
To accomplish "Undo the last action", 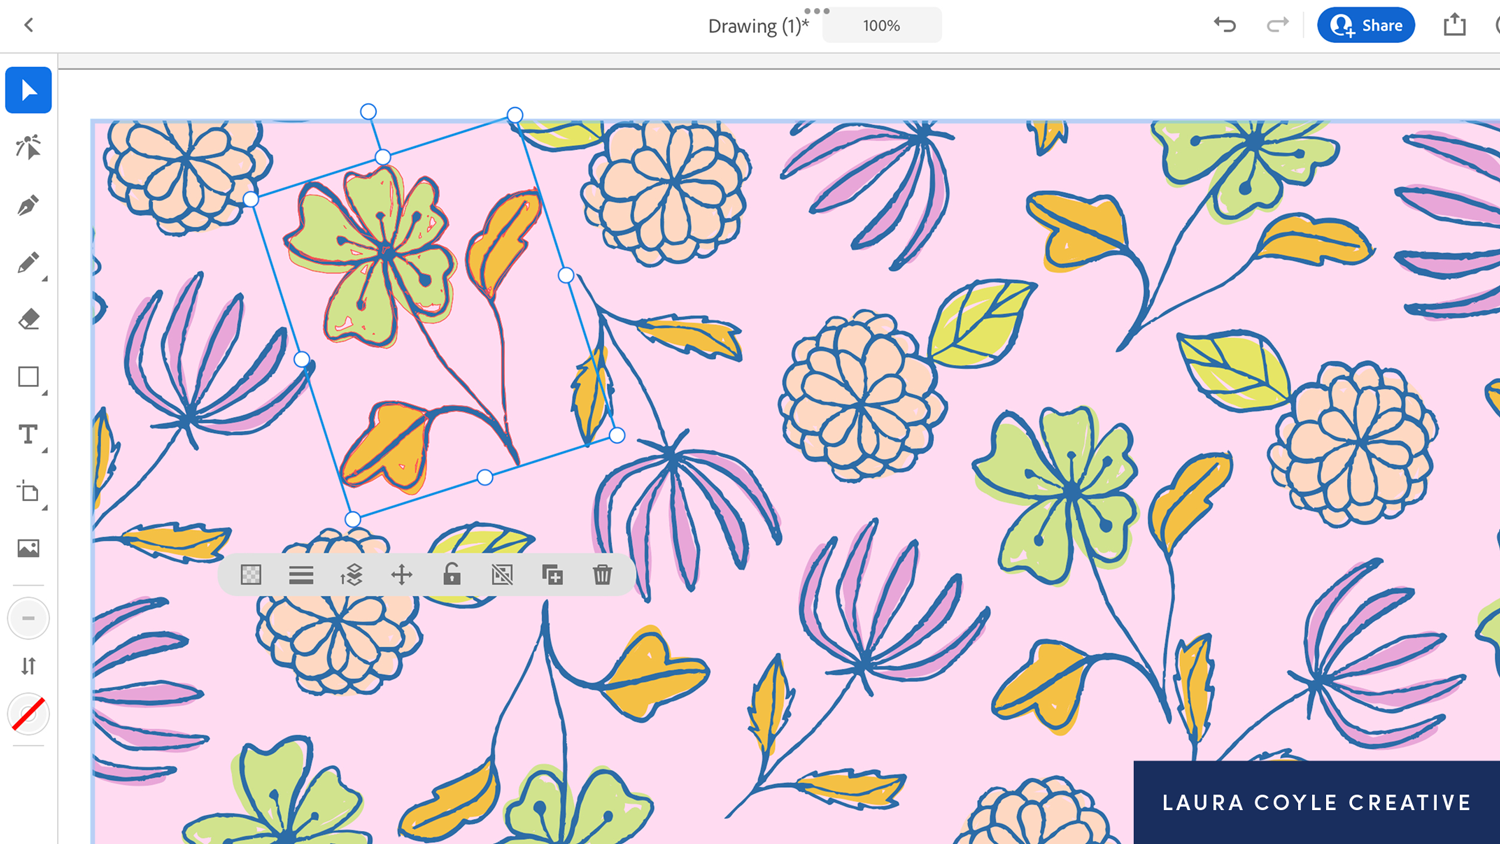I will 1224,24.
